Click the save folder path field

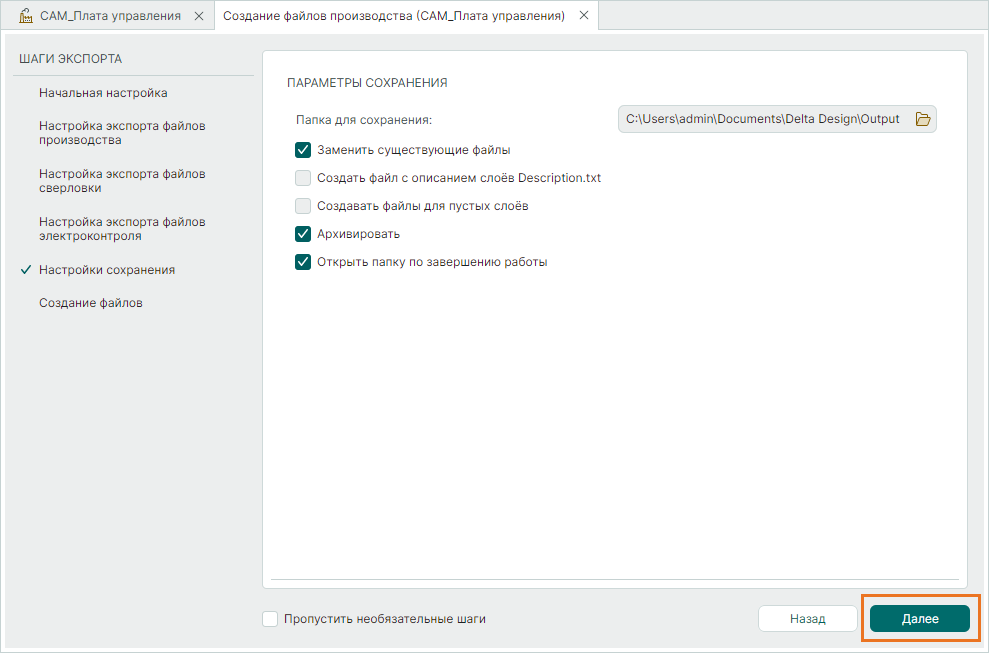click(x=762, y=119)
